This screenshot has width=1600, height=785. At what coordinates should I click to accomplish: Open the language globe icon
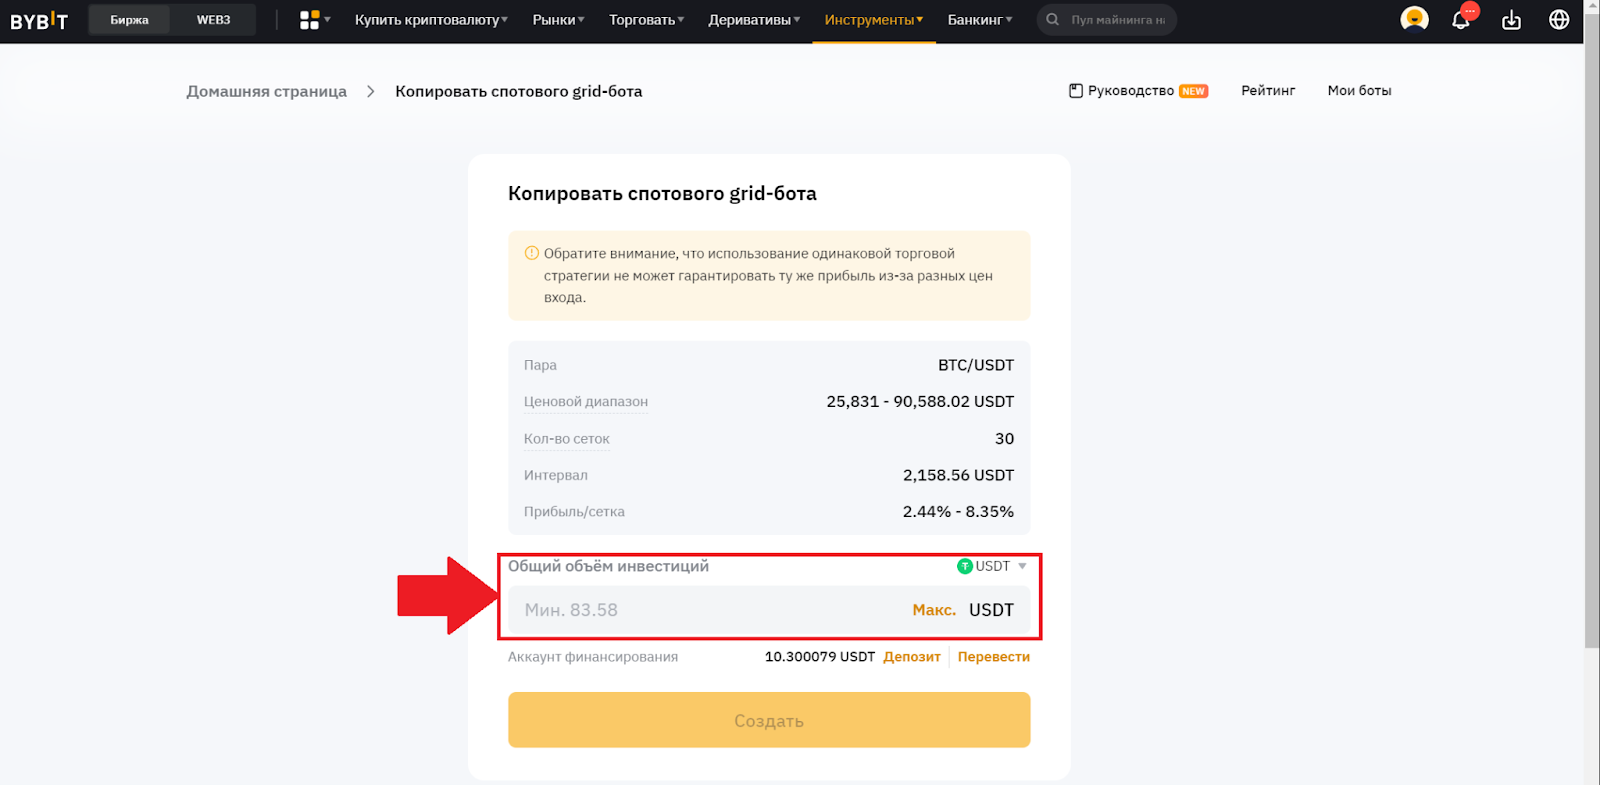coord(1559,20)
